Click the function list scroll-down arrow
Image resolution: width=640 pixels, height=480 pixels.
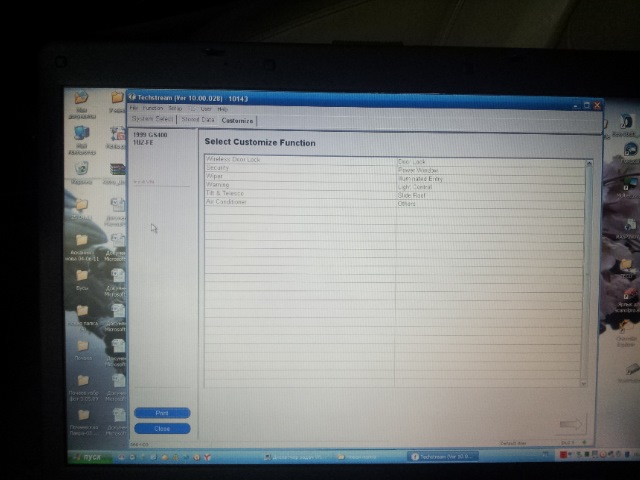(583, 383)
